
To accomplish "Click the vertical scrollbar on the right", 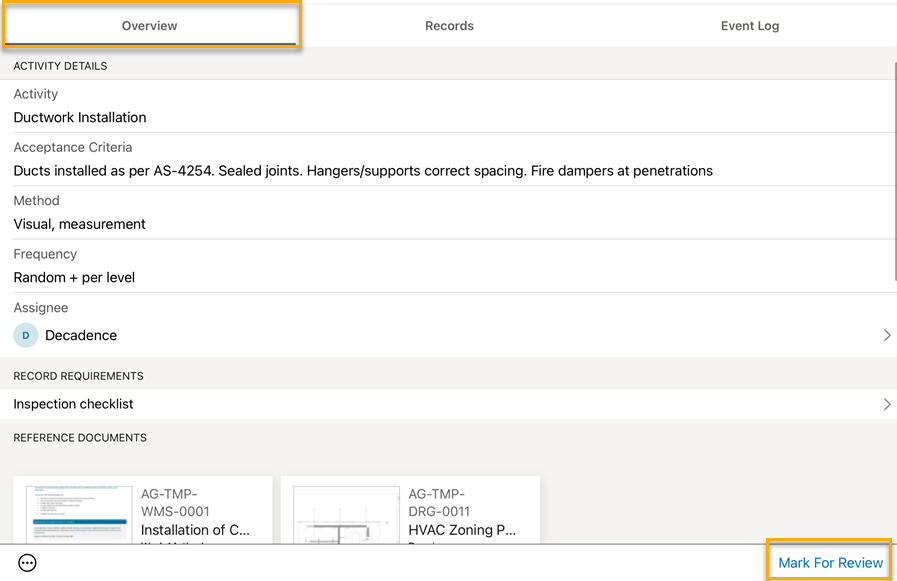I will [894, 170].
